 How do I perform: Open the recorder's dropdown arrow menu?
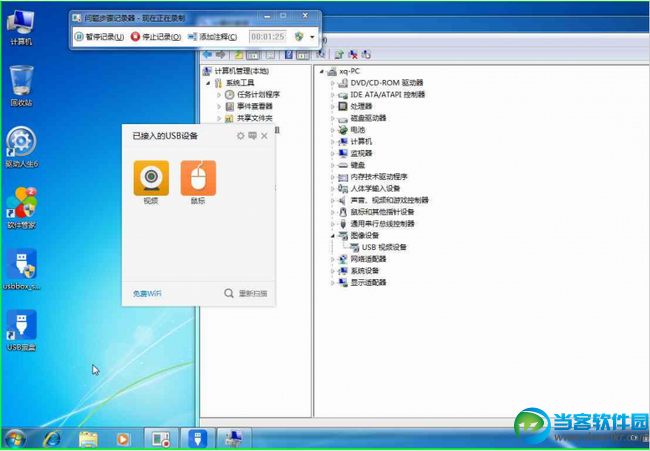point(312,37)
